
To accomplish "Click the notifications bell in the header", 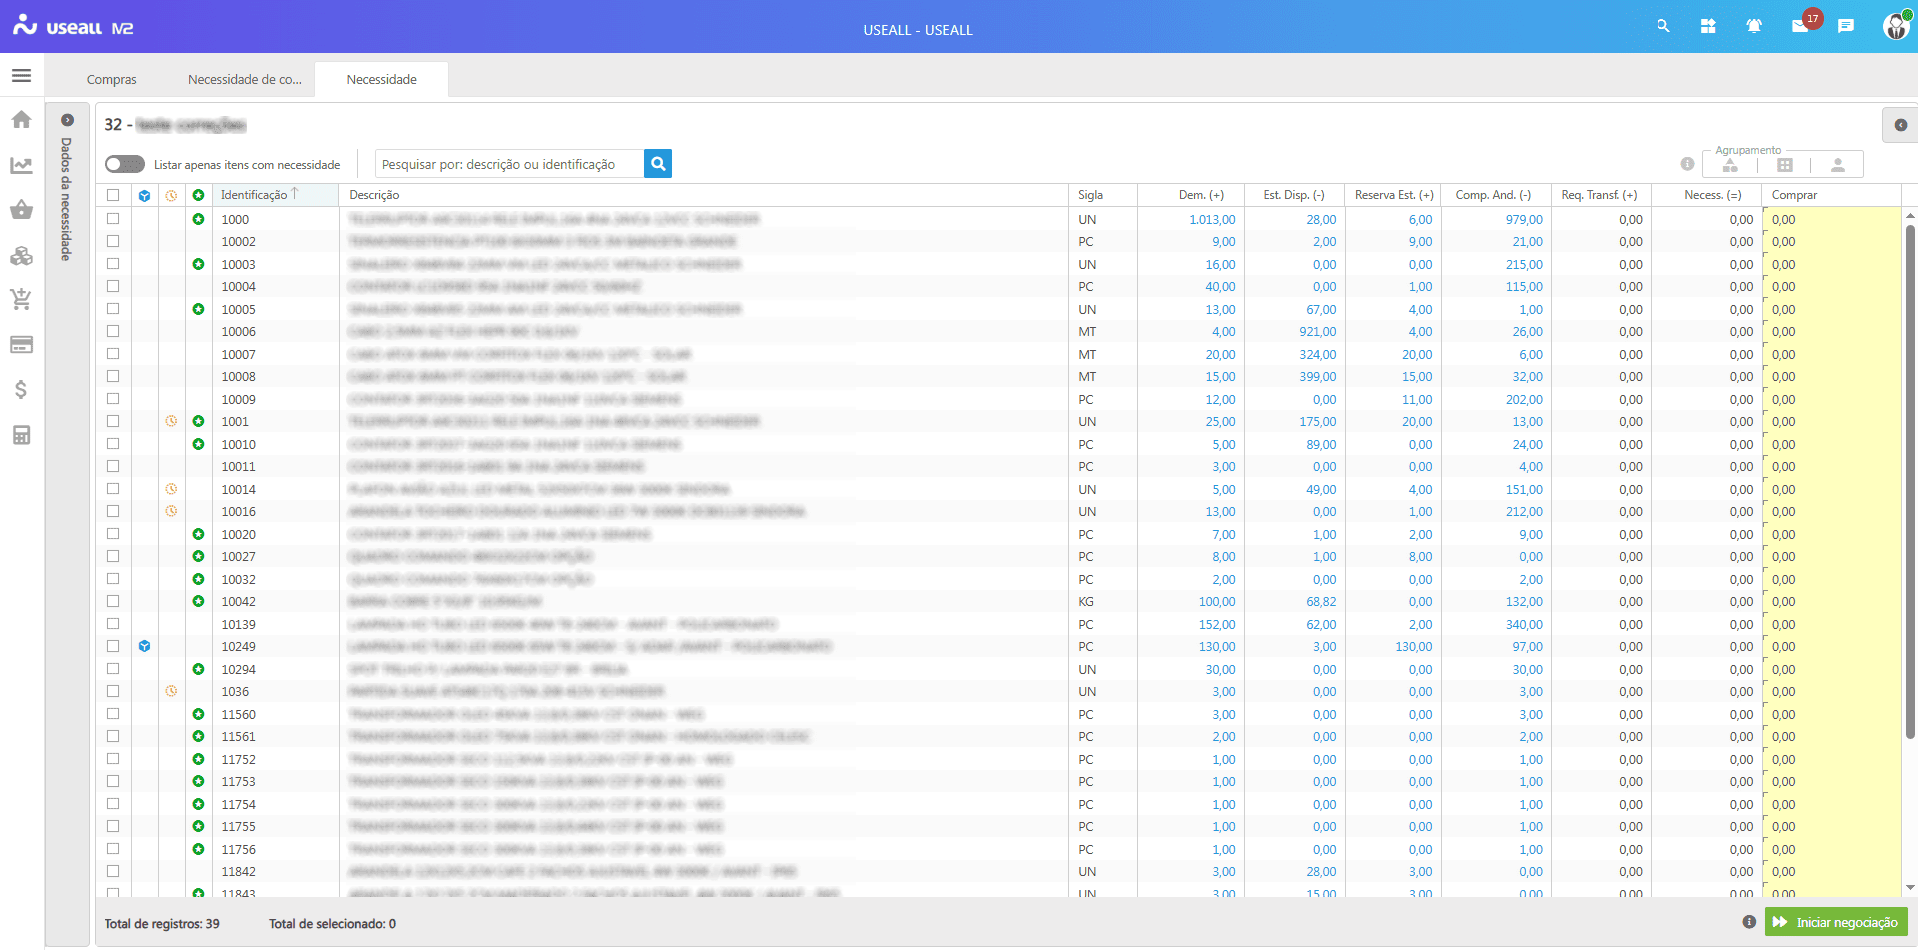I will coord(1754,26).
